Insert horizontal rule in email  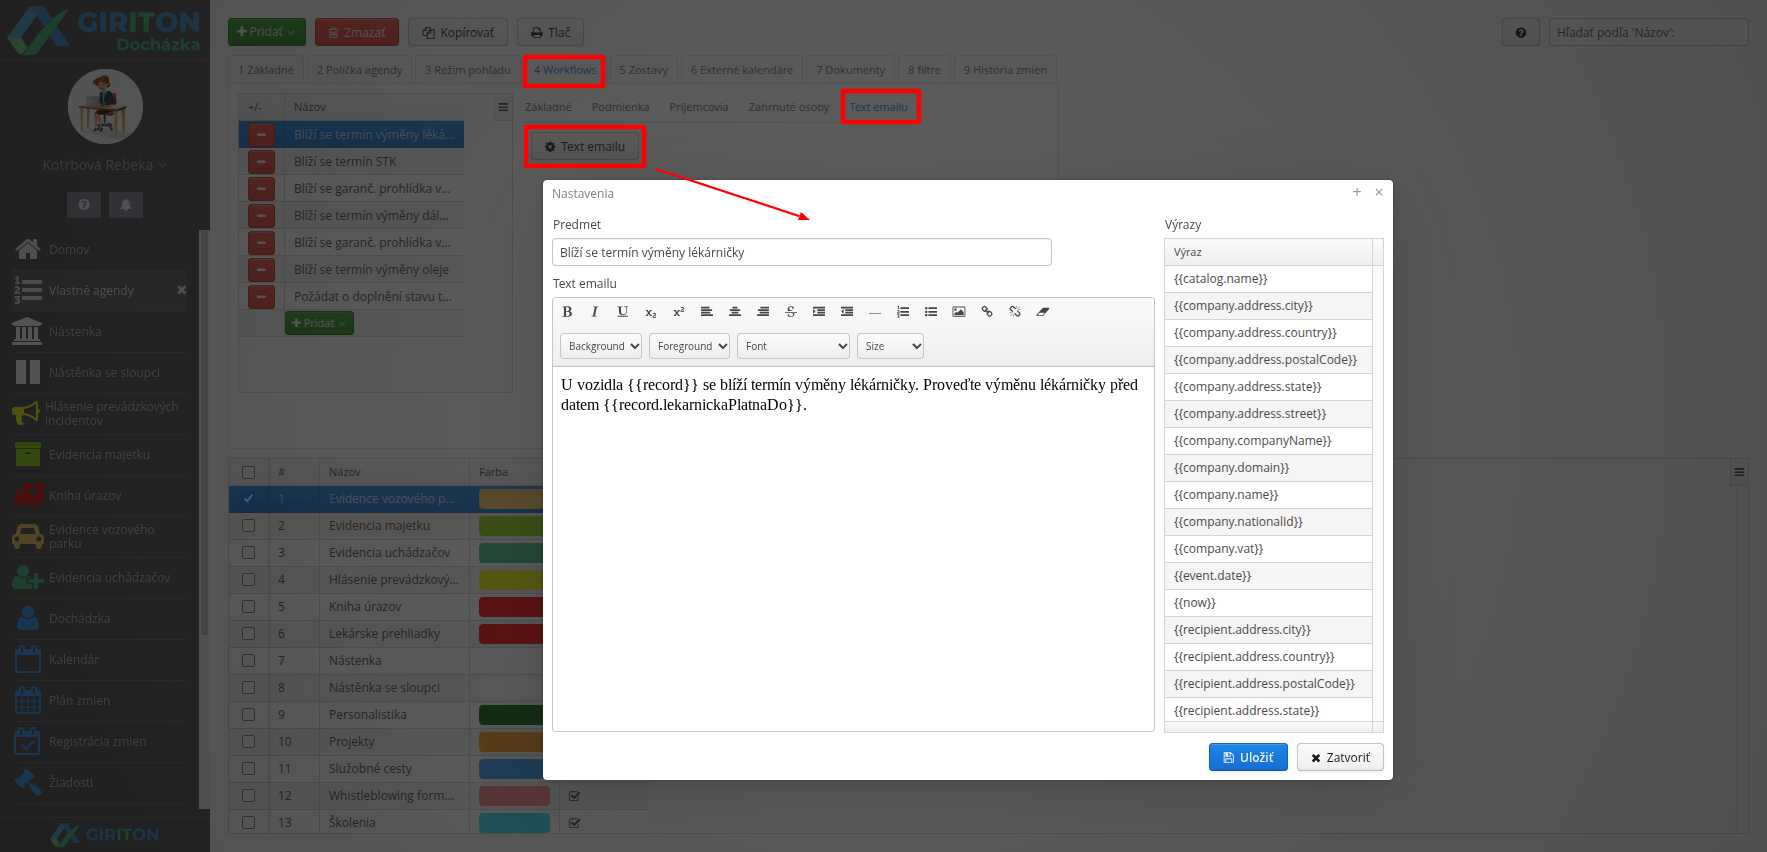coord(875,312)
